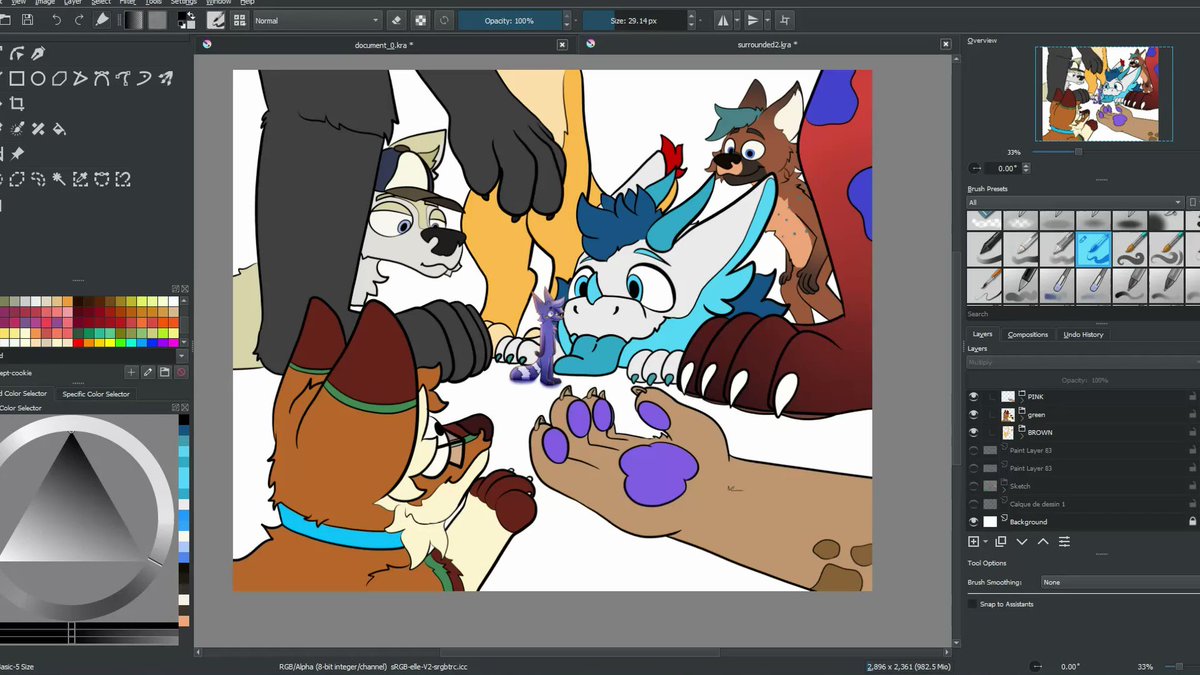Image resolution: width=1200 pixels, height=675 pixels.
Task: Redo the last undone action
Action: [79, 20]
